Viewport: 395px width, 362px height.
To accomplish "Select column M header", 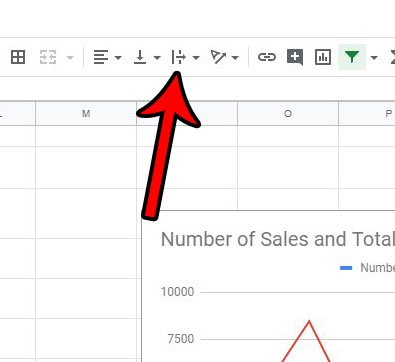I will point(86,114).
